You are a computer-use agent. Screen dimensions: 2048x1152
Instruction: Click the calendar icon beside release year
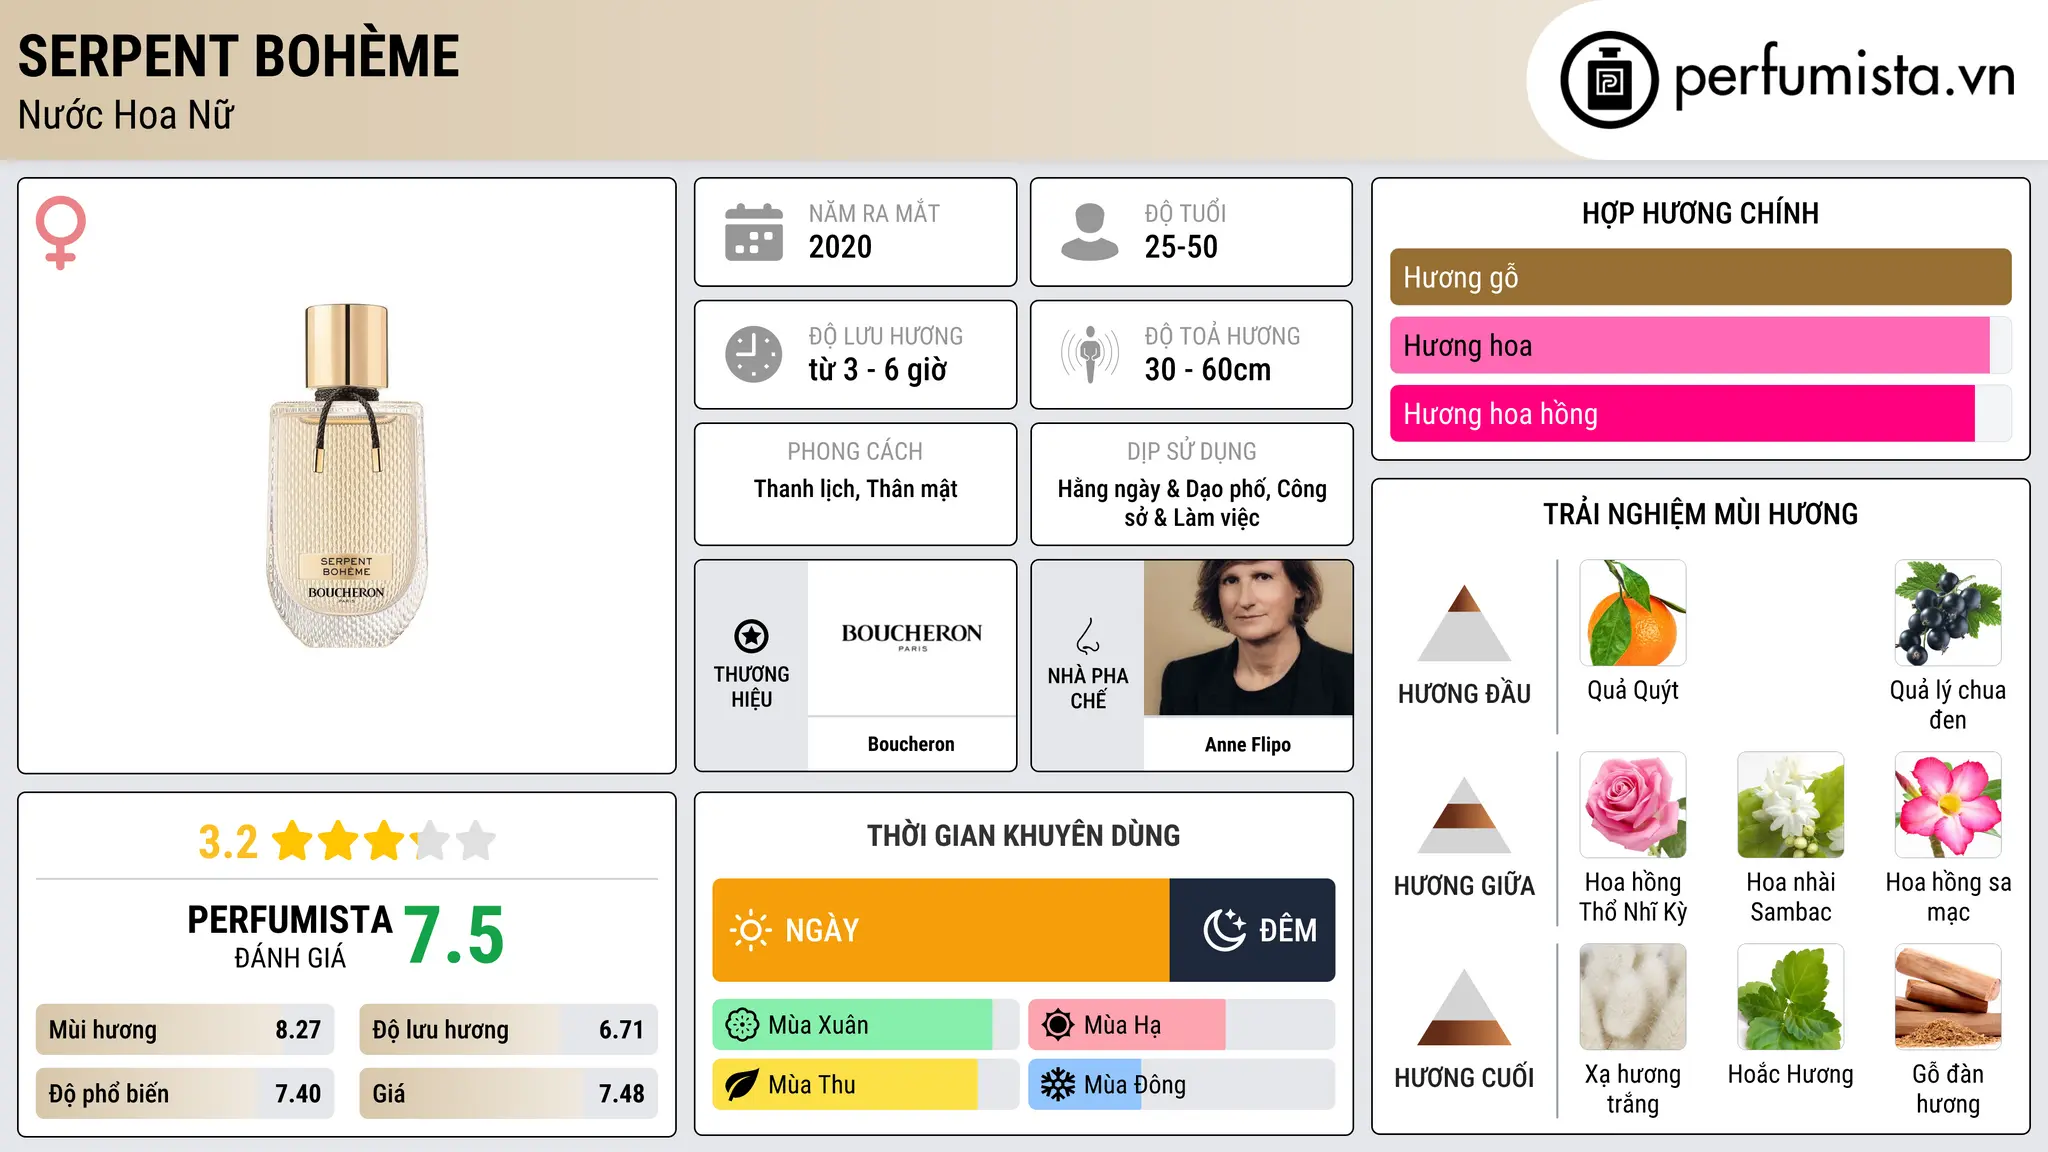(754, 232)
